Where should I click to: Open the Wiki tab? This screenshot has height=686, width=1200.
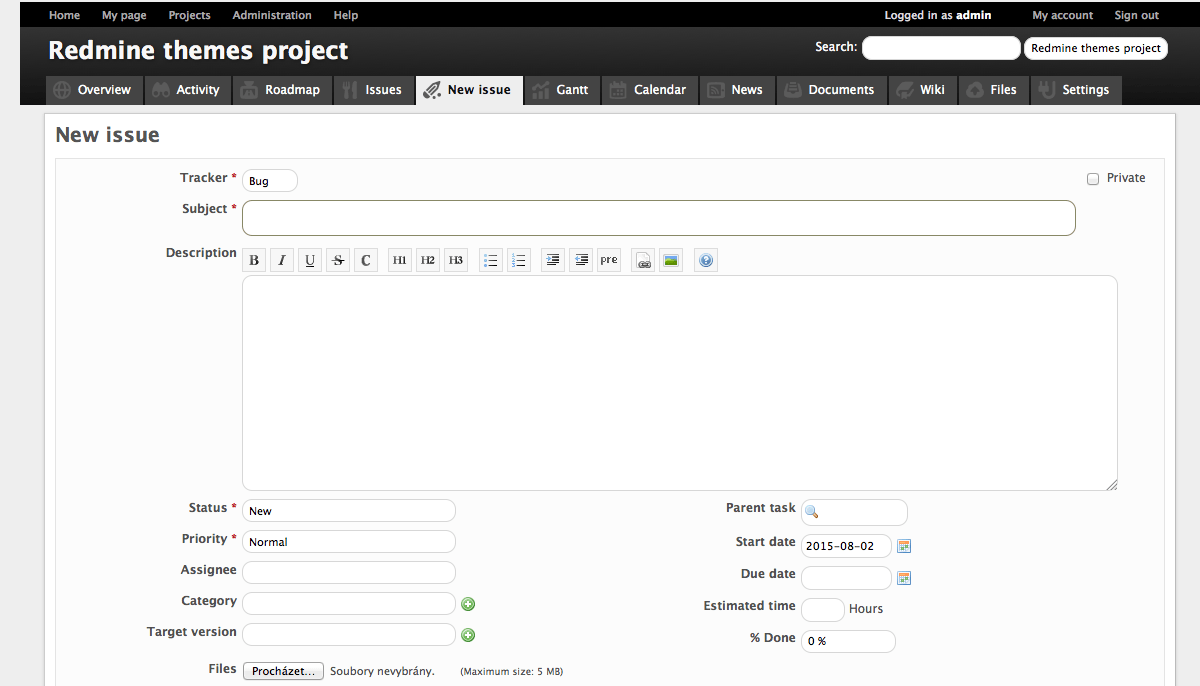pos(921,90)
